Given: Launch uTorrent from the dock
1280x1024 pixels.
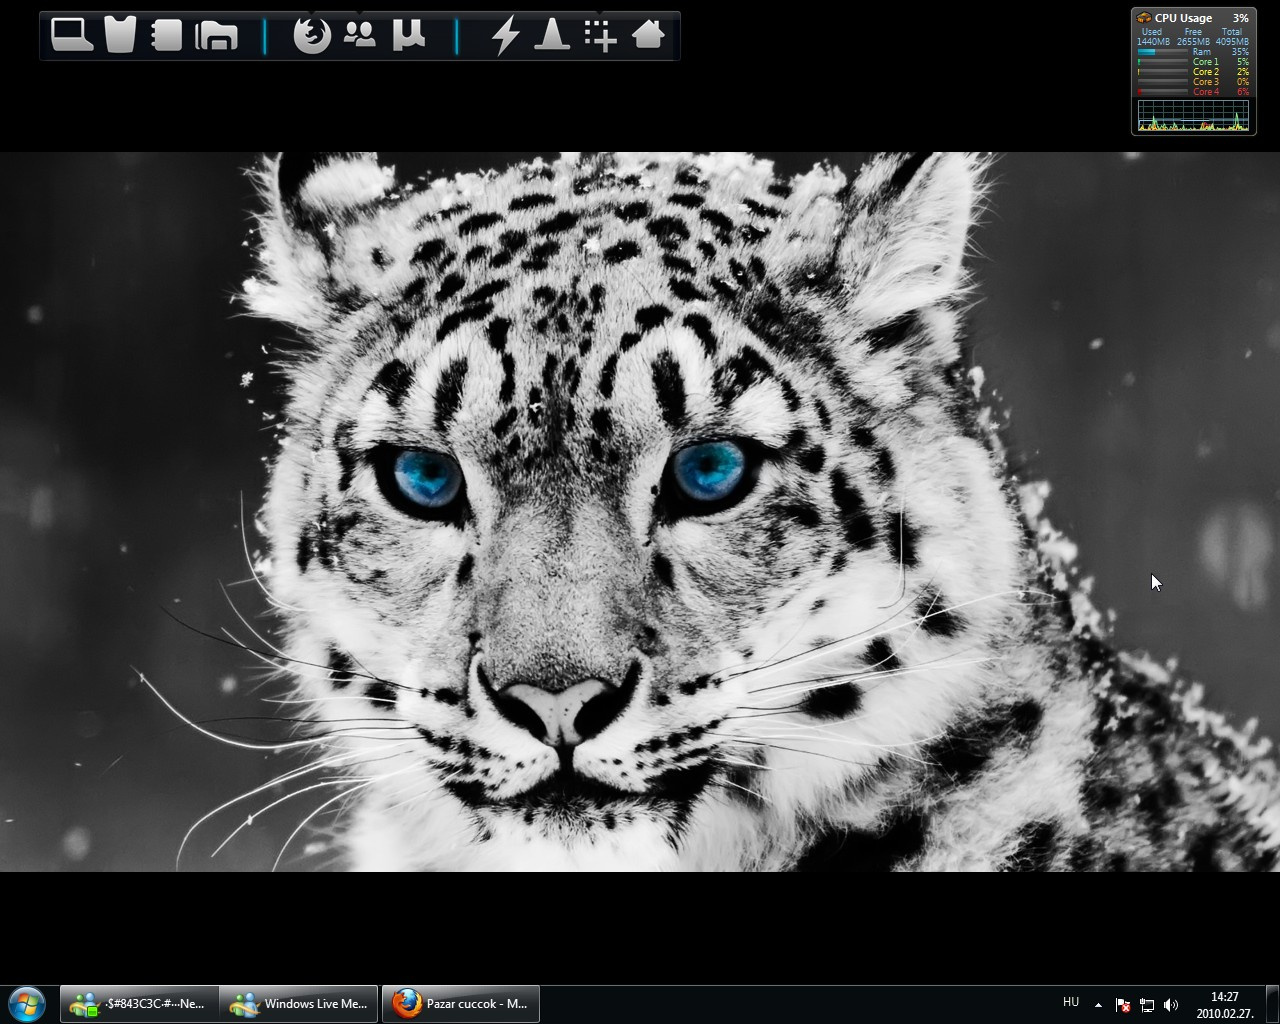Looking at the screenshot, I should click(x=409, y=35).
